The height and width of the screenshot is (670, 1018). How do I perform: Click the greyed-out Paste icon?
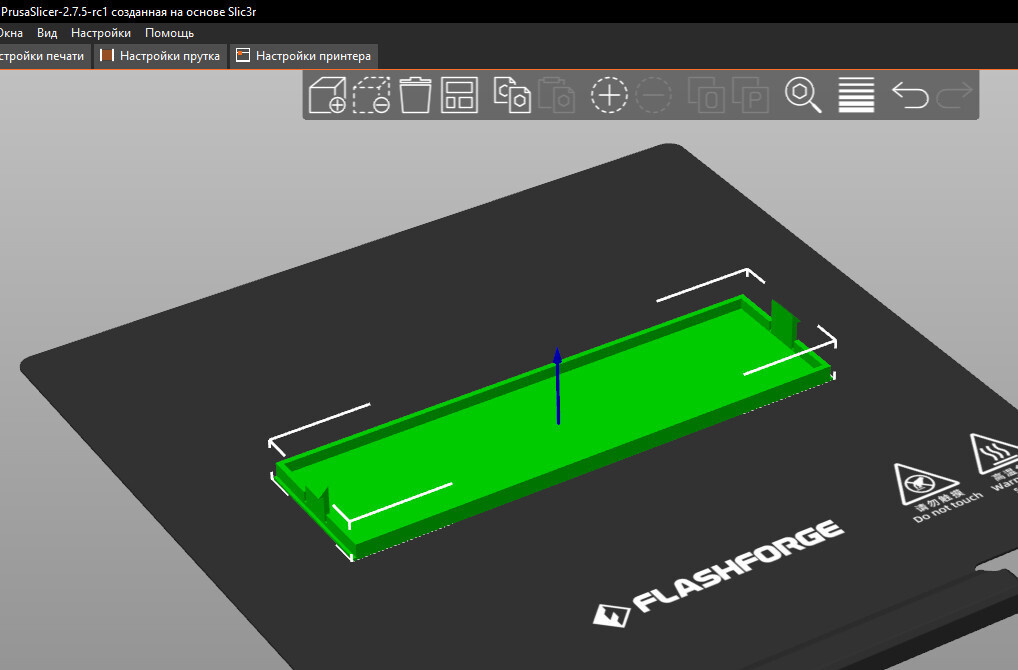(556, 95)
